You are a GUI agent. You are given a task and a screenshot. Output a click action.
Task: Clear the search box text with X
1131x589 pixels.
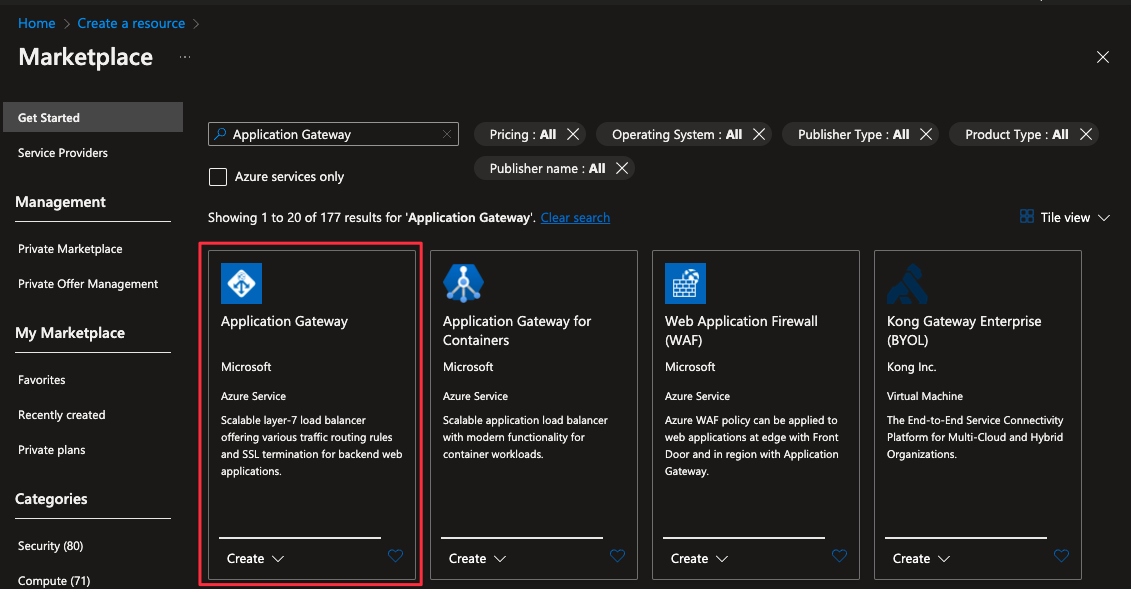pos(446,134)
